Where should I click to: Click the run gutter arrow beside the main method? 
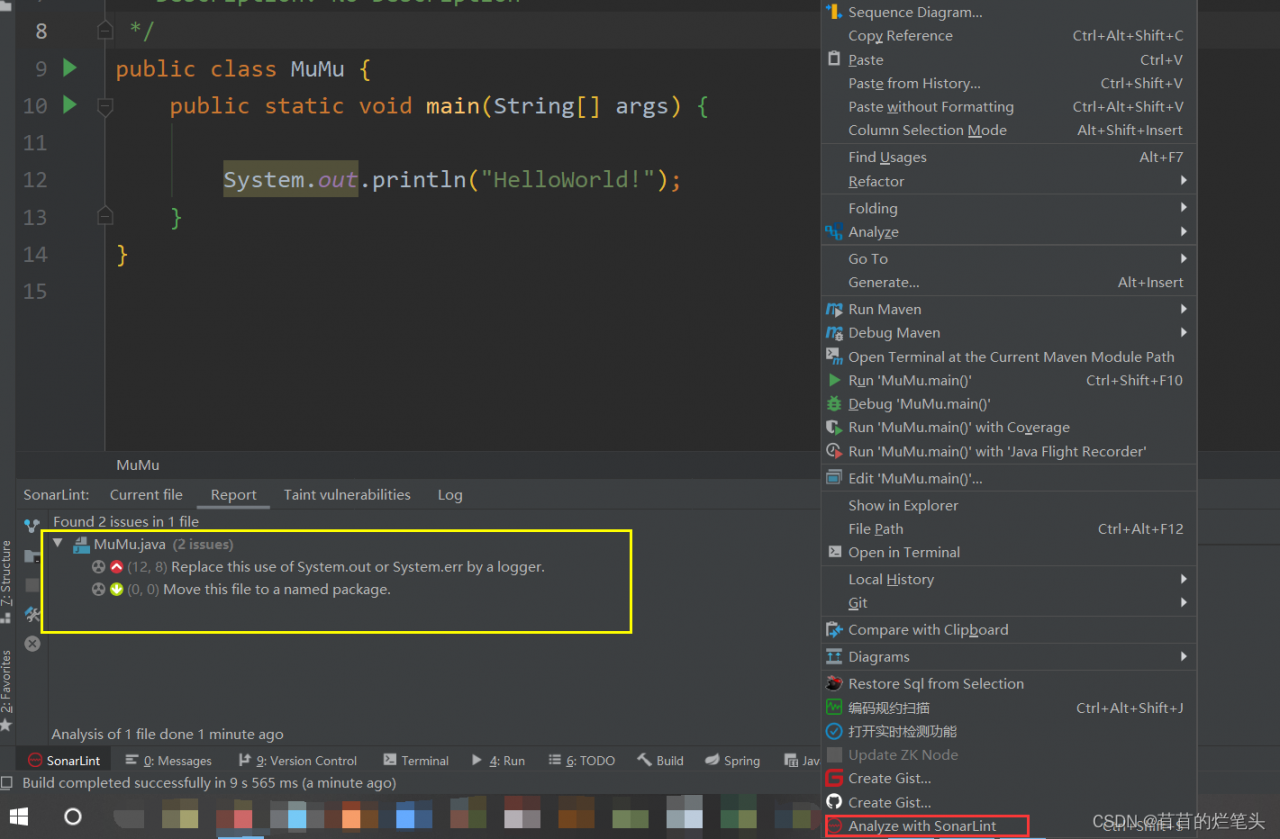click(x=69, y=104)
